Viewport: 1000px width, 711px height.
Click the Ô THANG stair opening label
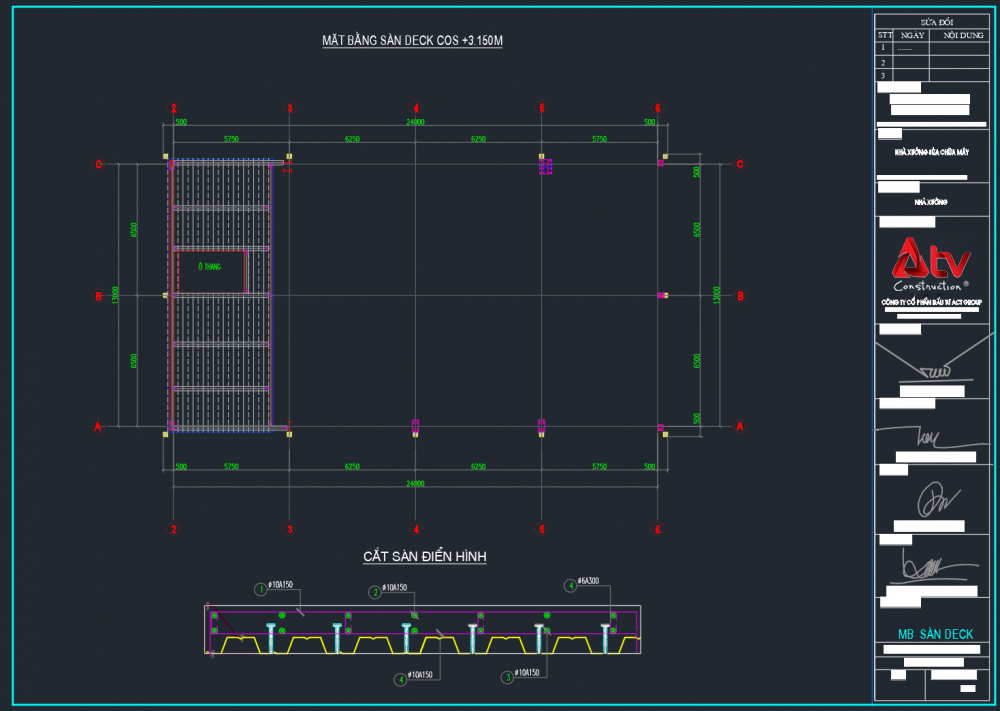pyautogui.click(x=209, y=267)
